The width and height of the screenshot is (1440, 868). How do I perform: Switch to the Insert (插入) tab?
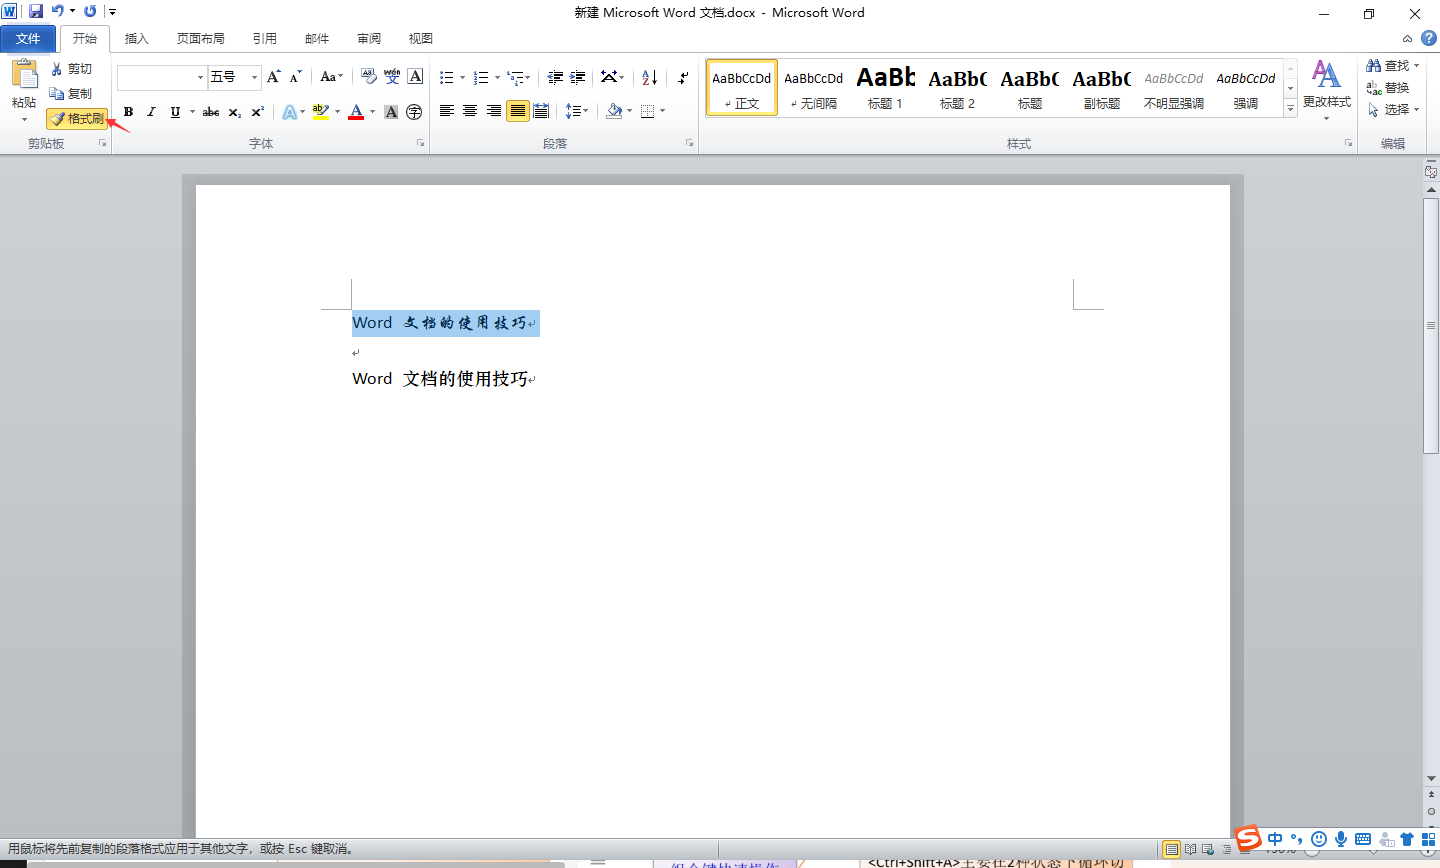pos(136,39)
